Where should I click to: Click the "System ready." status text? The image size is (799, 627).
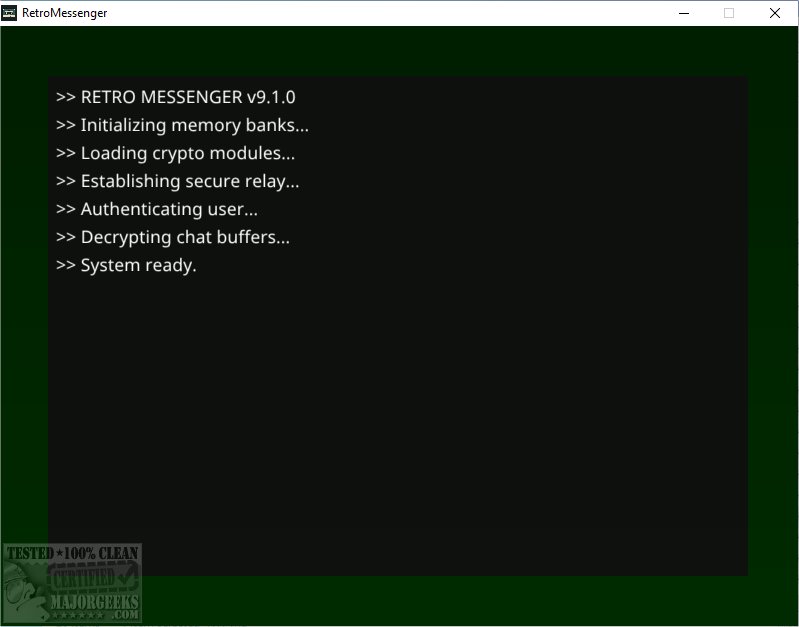point(138,265)
